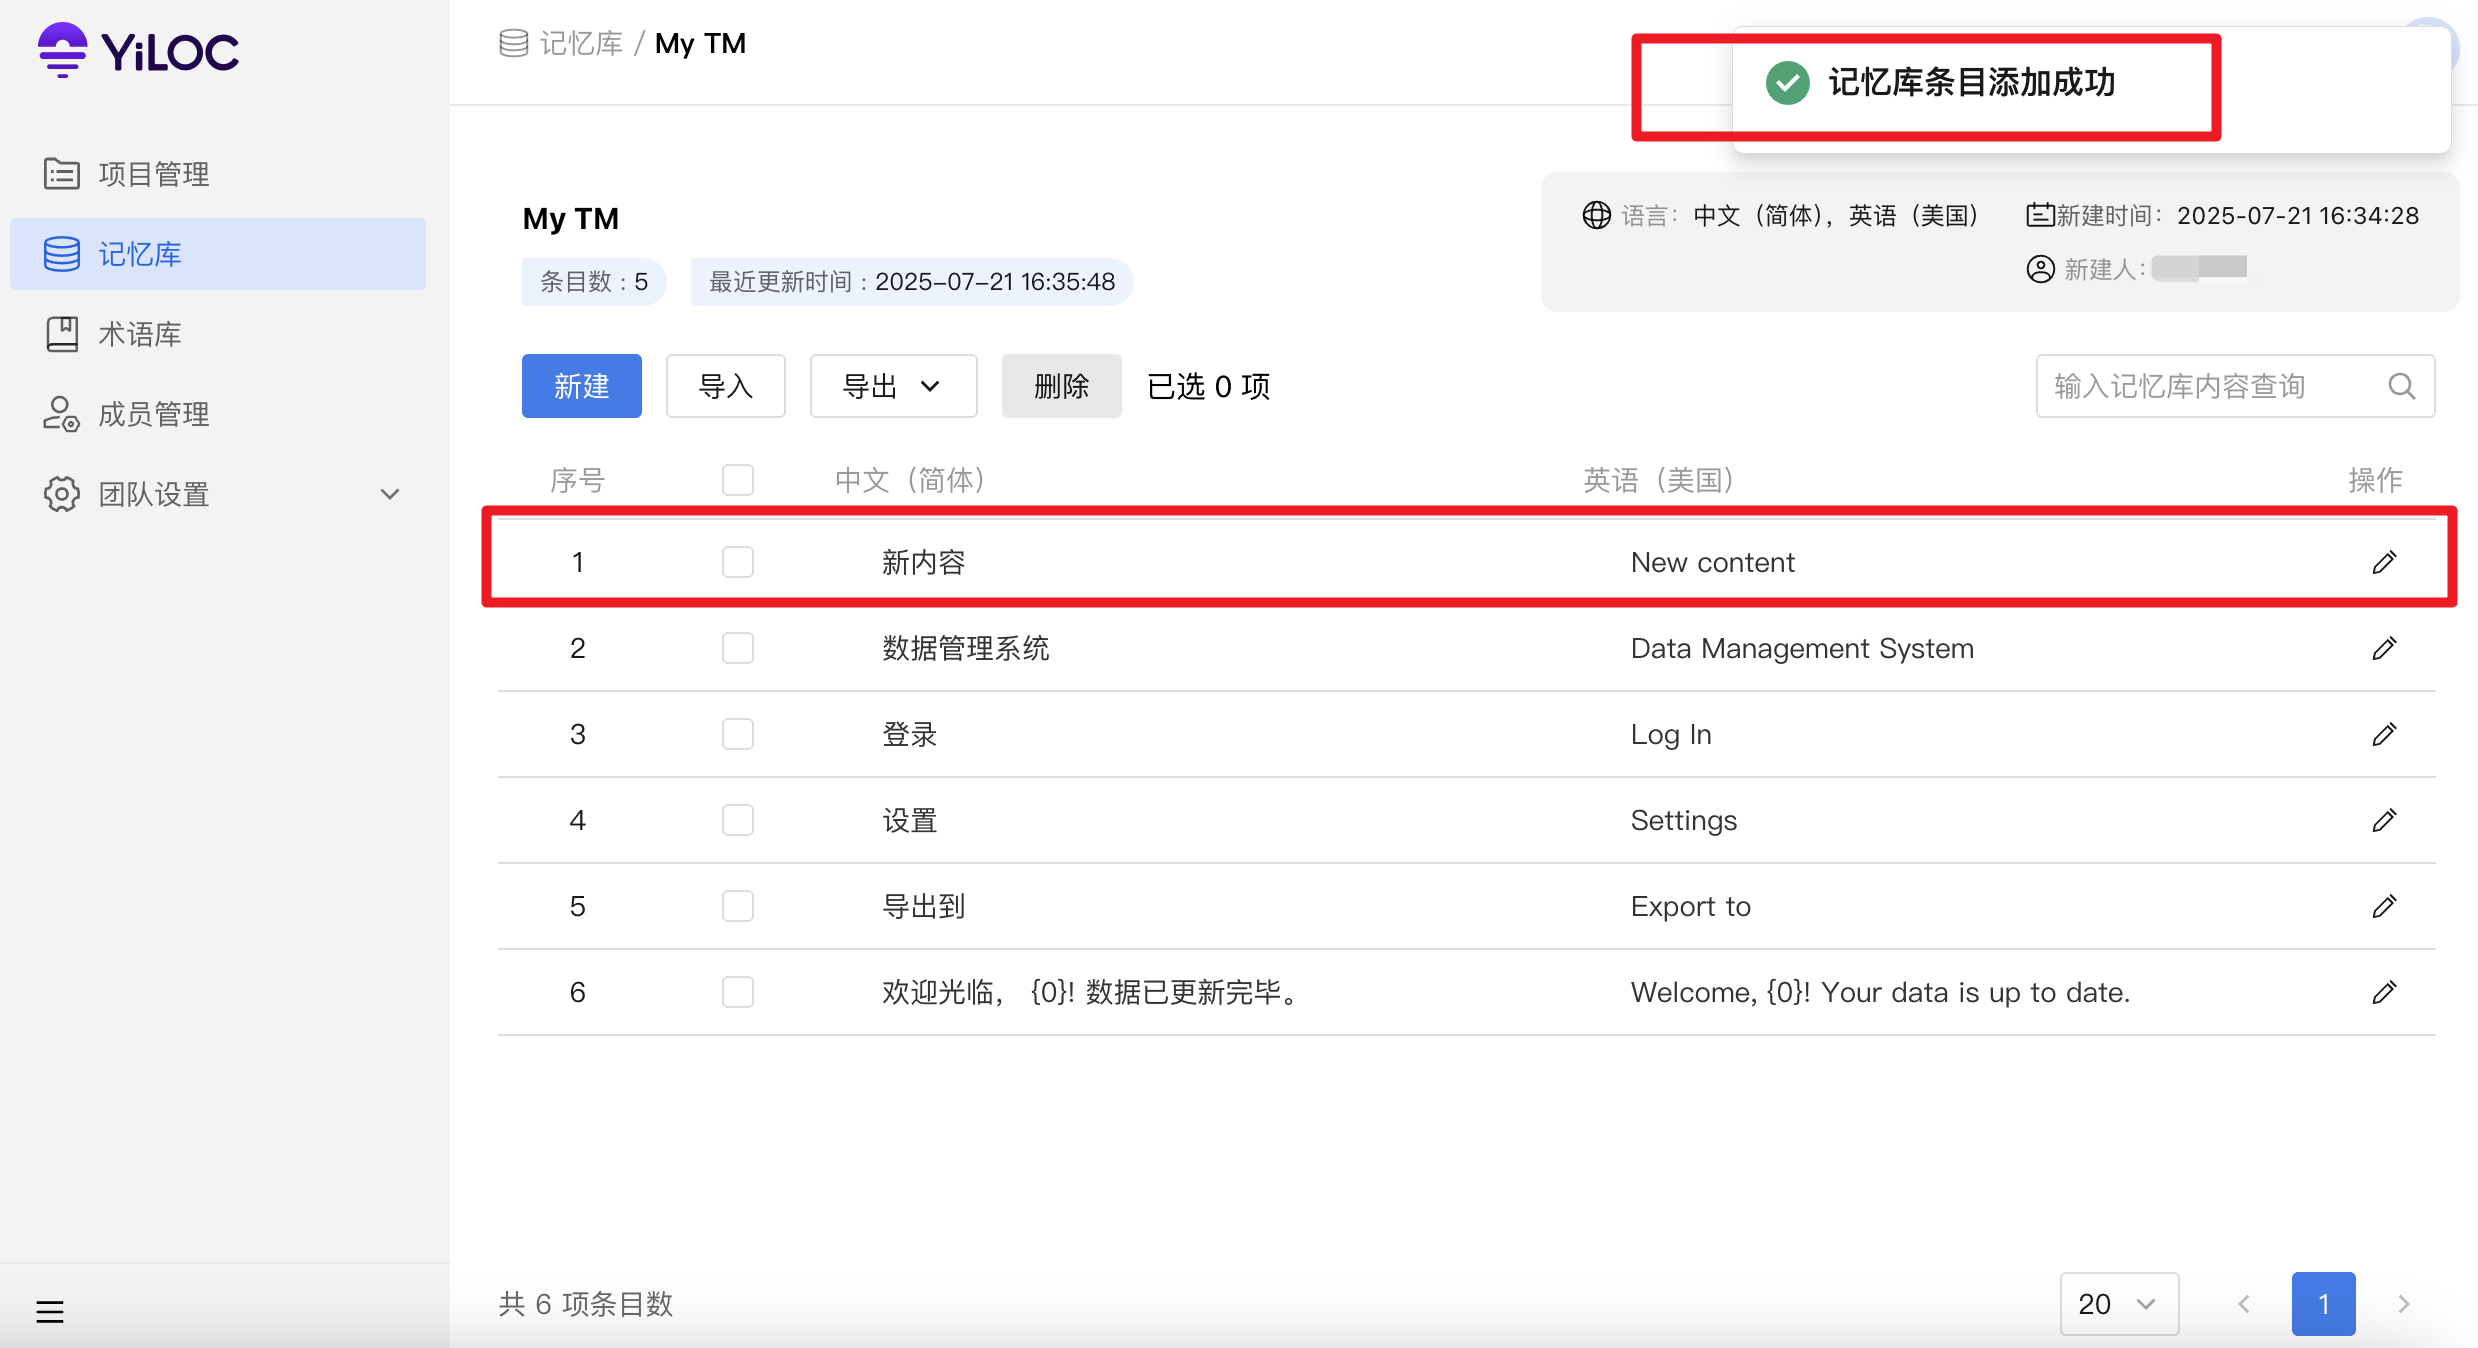Select checkbox for 数据管理系统 row
This screenshot has height=1348, width=2478.
pos(738,648)
